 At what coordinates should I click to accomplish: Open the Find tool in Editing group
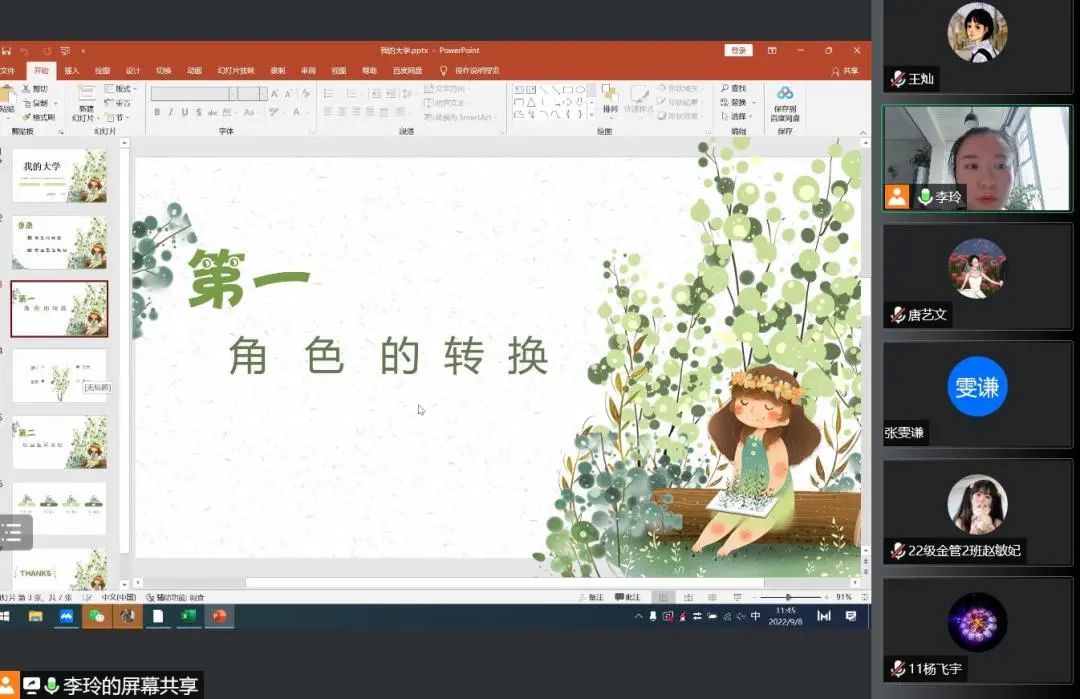coord(734,89)
